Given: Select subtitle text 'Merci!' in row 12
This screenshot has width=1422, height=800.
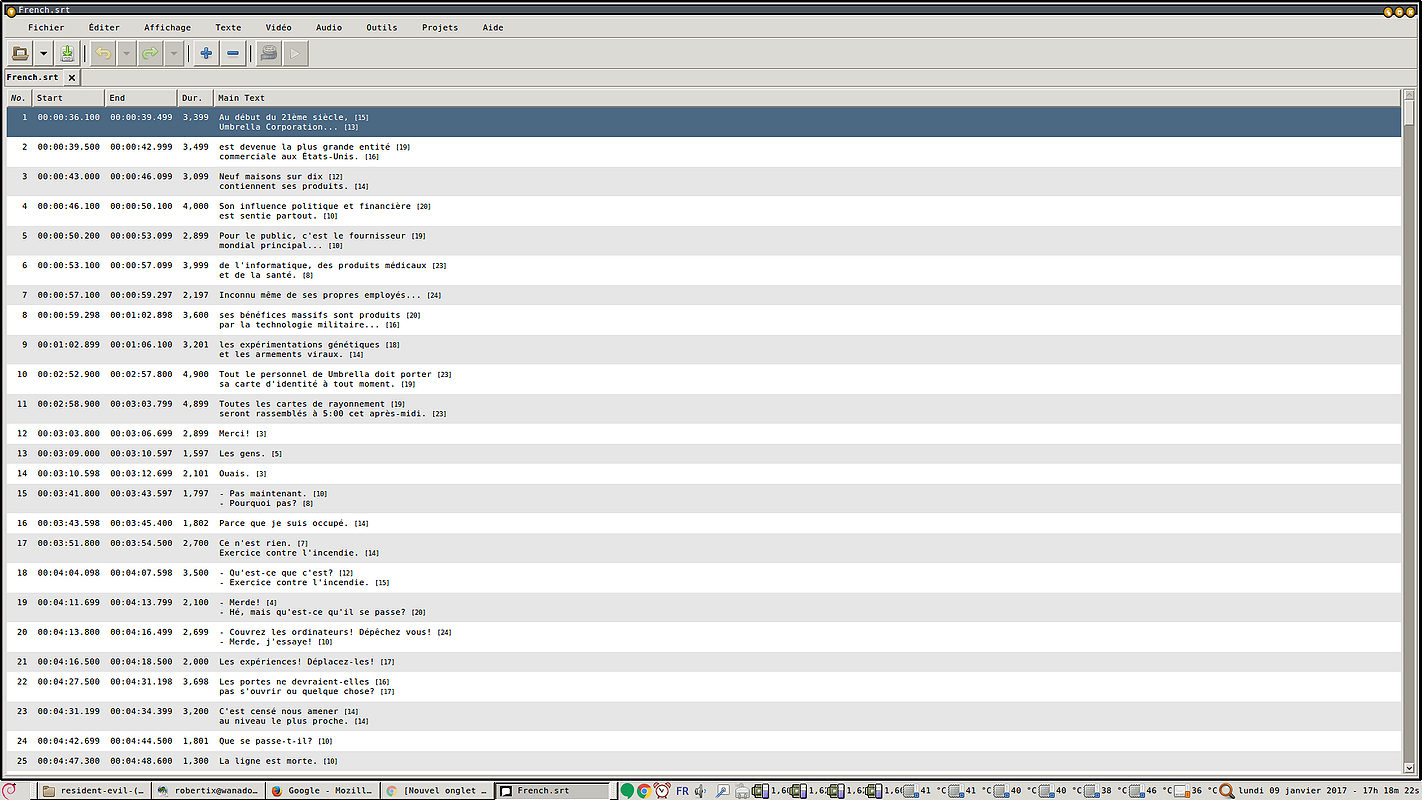Looking at the screenshot, I should 235,433.
